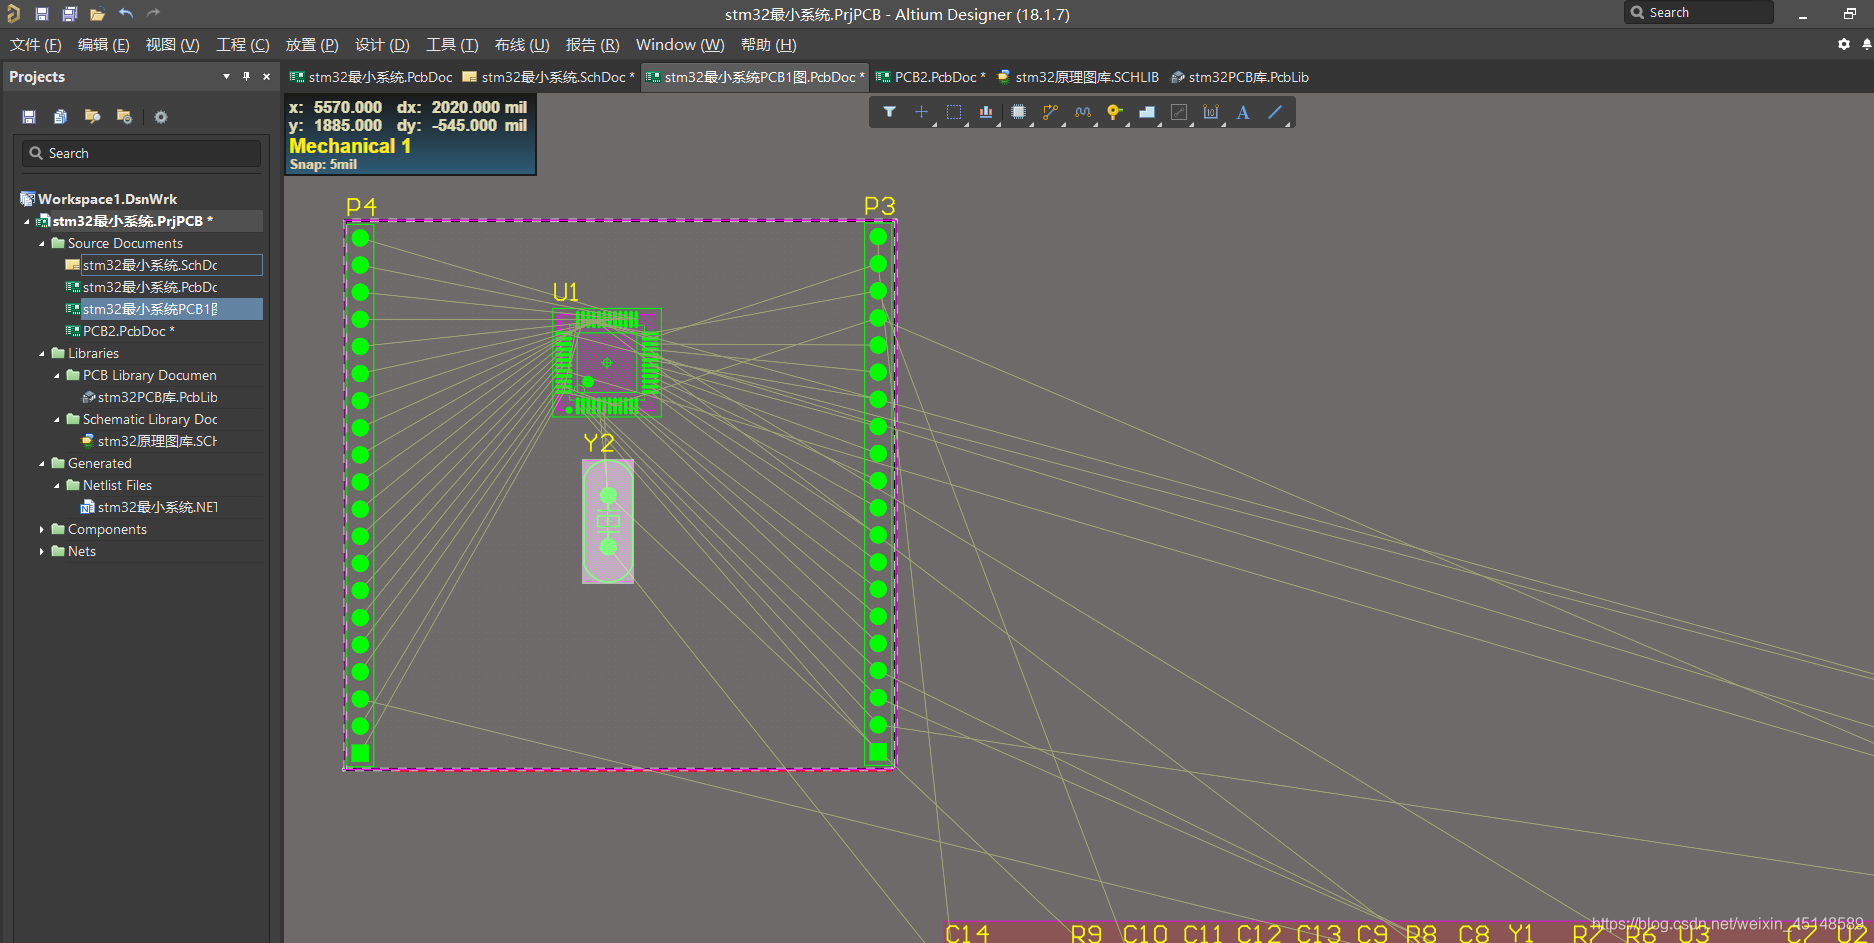The height and width of the screenshot is (943, 1874).
Task: Expand the Nets tree node
Action: click(42, 551)
